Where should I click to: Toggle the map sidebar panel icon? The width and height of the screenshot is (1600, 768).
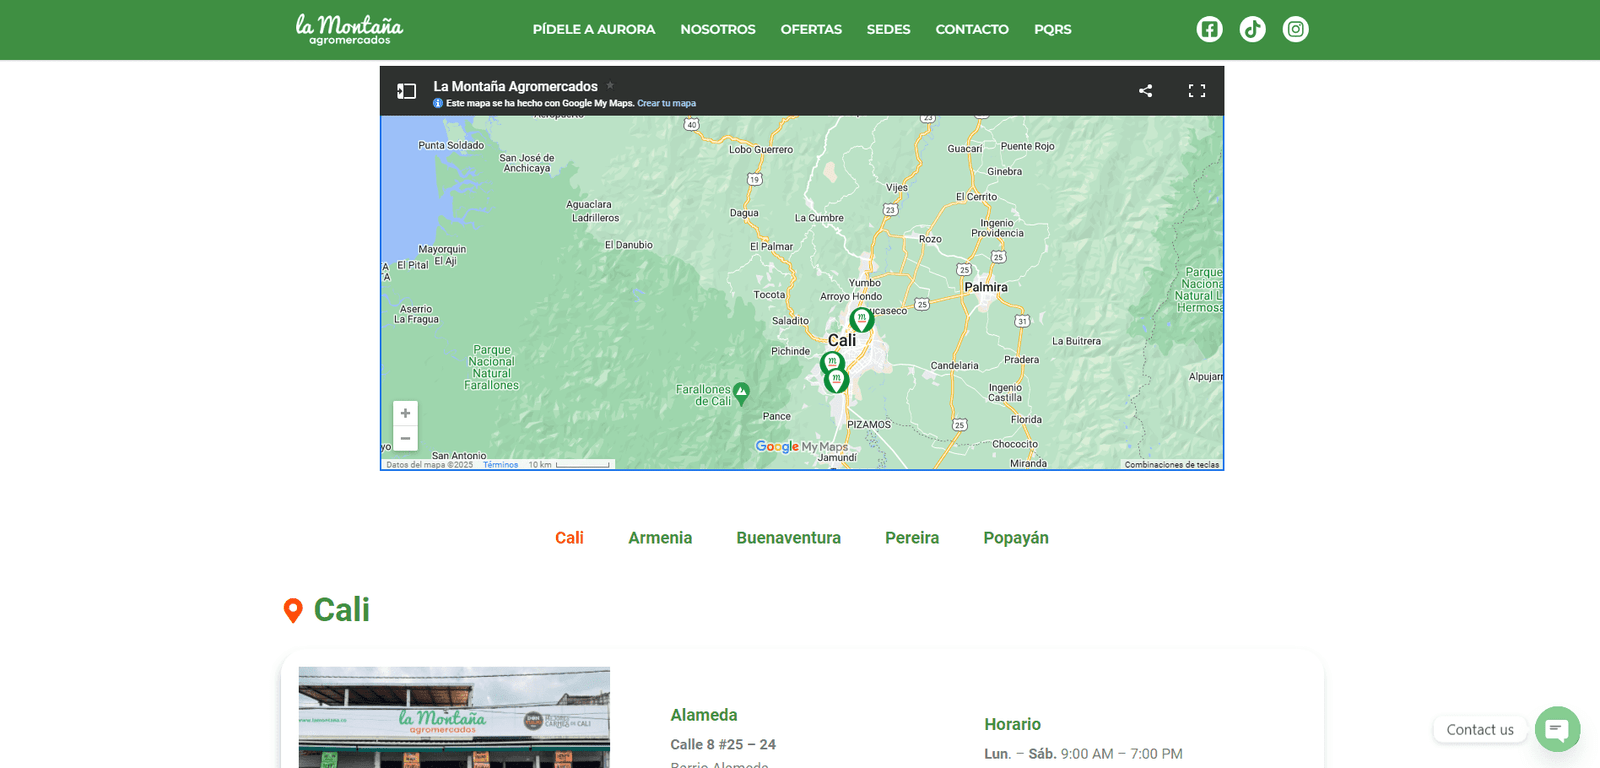[x=406, y=91]
